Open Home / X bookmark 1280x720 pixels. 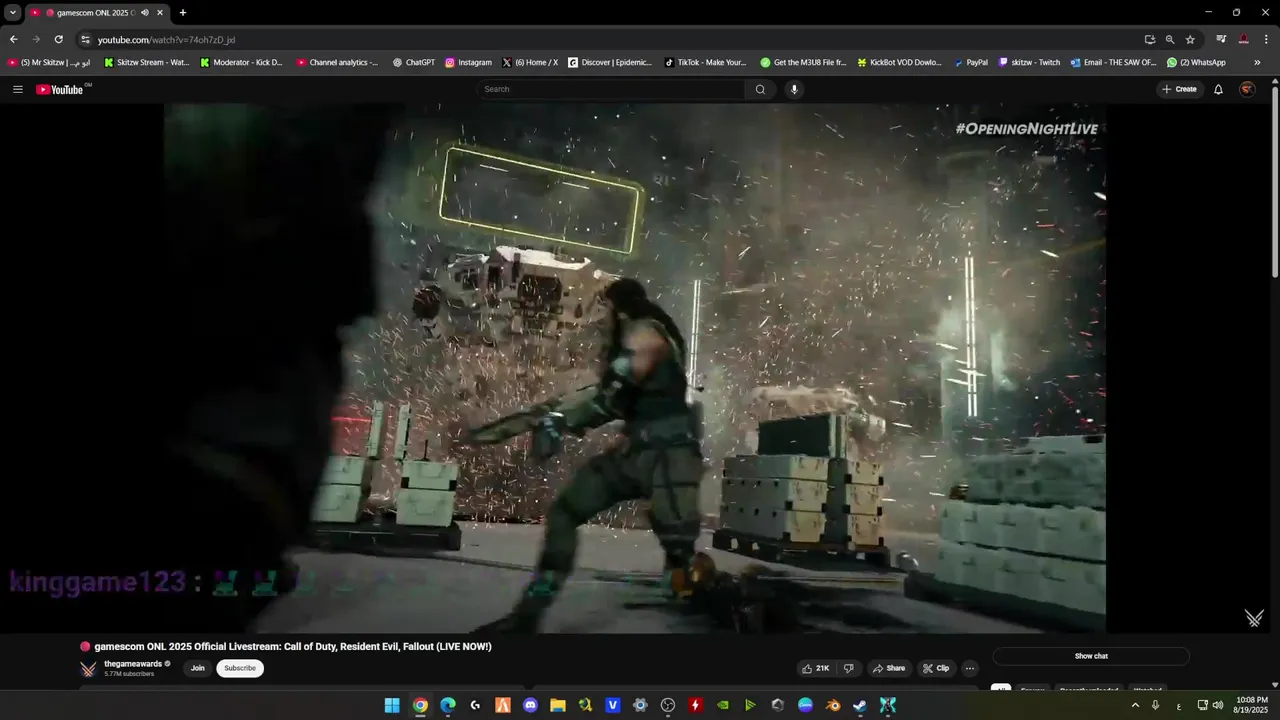click(x=530, y=62)
